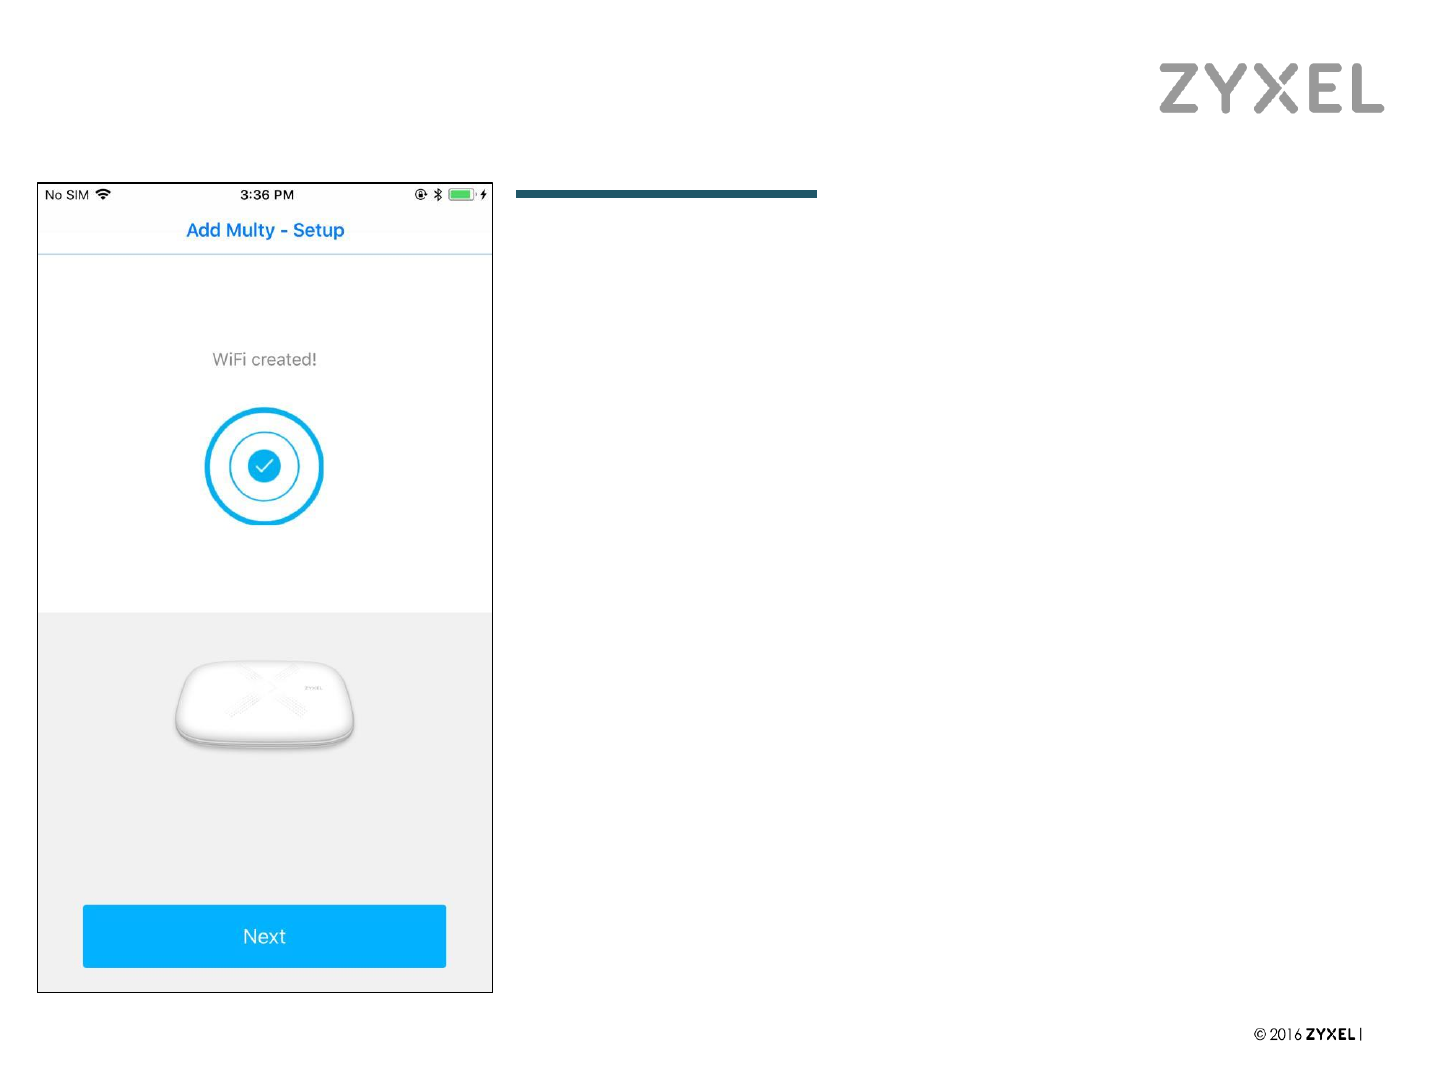The width and height of the screenshot is (1440, 1080).
Task: Tap the blue checkmark success icon
Action: (264, 466)
